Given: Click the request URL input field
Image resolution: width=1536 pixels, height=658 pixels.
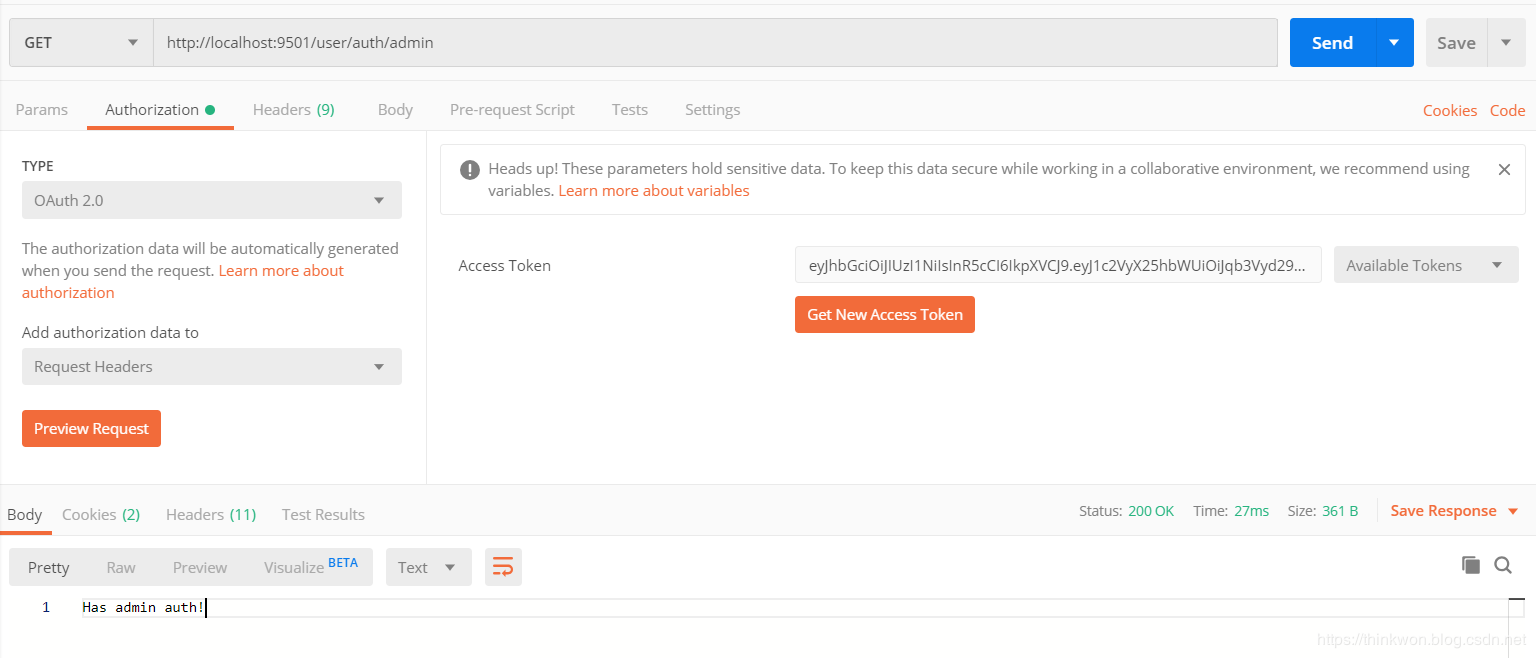Looking at the screenshot, I should pyautogui.click(x=715, y=43).
